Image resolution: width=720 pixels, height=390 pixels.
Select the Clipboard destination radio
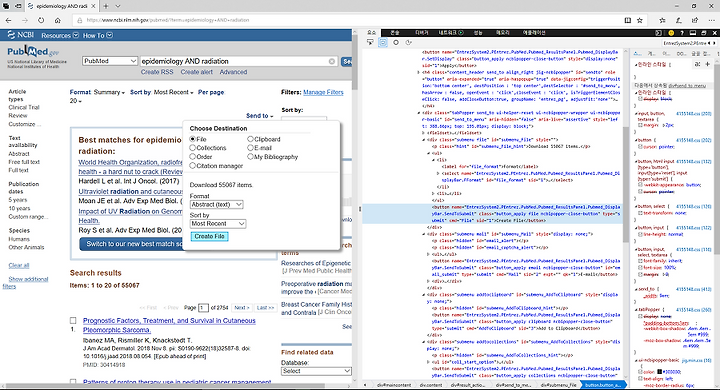click(x=250, y=139)
